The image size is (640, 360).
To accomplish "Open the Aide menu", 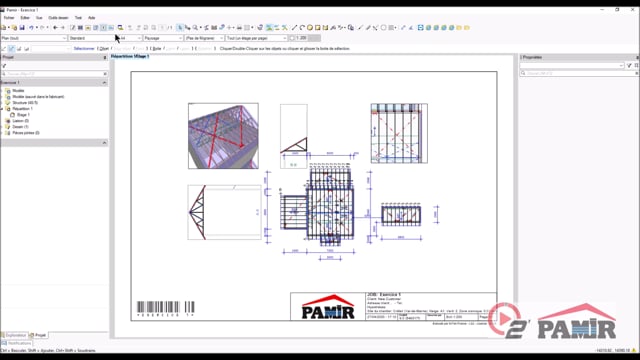I will coord(92,18).
